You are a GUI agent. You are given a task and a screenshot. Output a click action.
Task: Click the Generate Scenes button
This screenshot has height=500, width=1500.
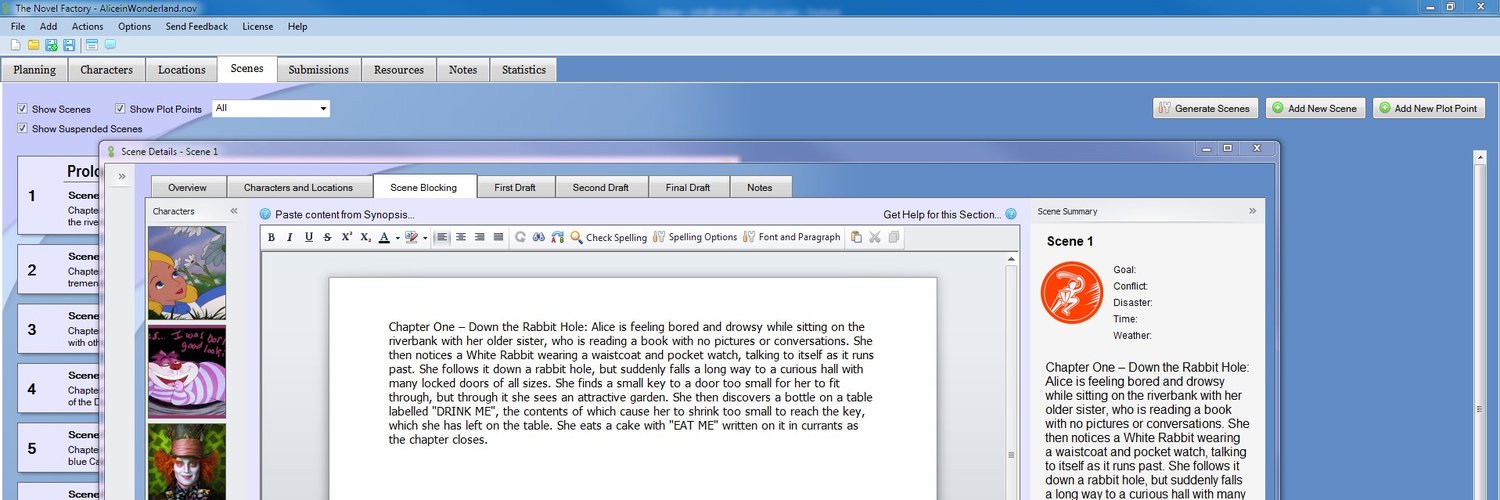(1205, 108)
